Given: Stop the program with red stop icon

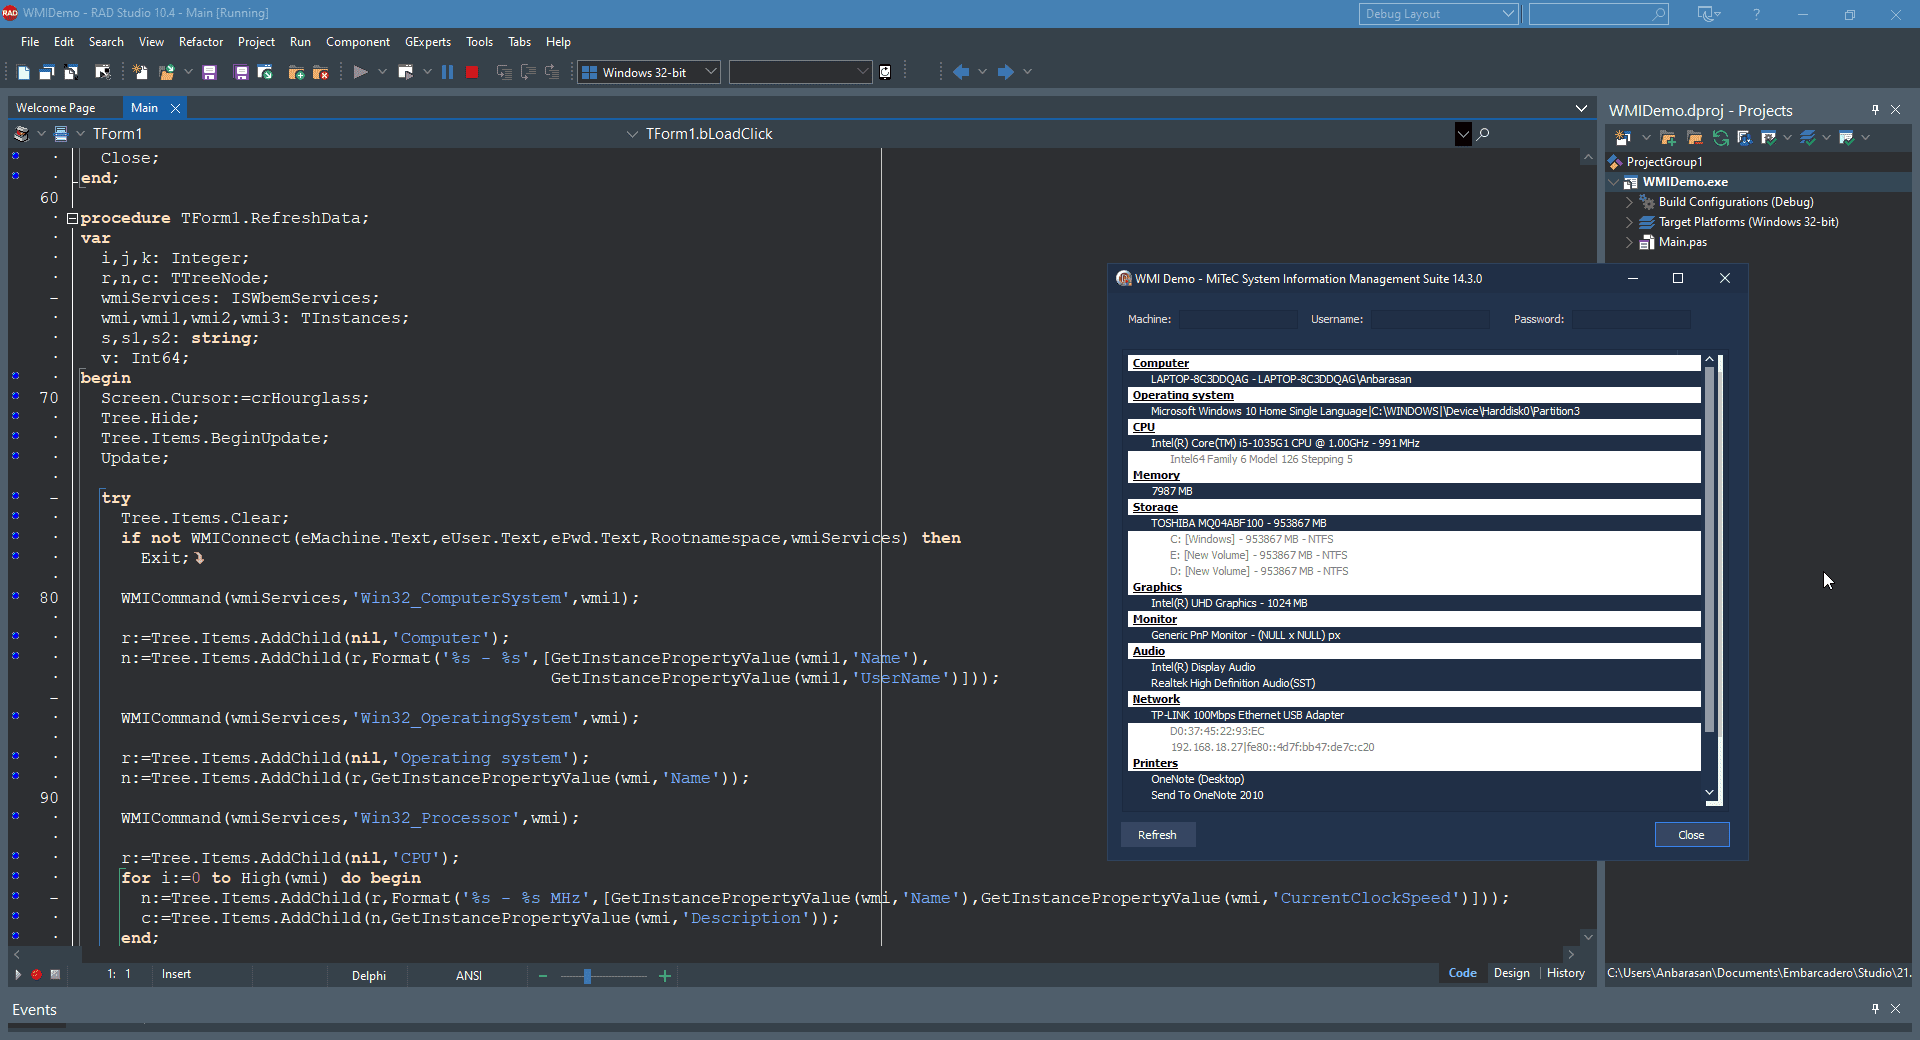Looking at the screenshot, I should (472, 72).
